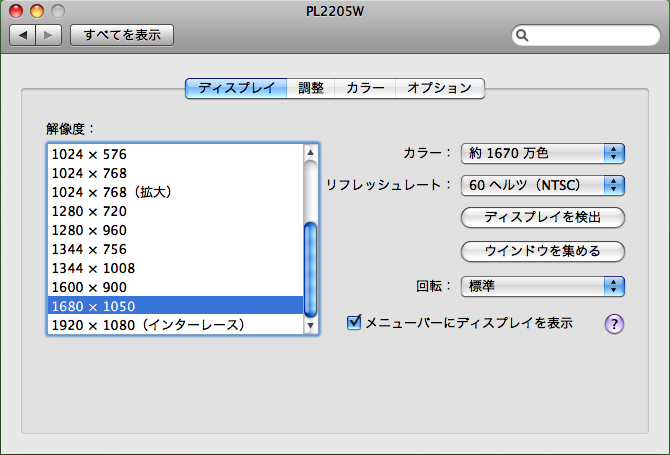The height and width of the screenshot is (455, 670).
Task: Click the resolution list scroll down arrow
Action: [x=311, y=326]
